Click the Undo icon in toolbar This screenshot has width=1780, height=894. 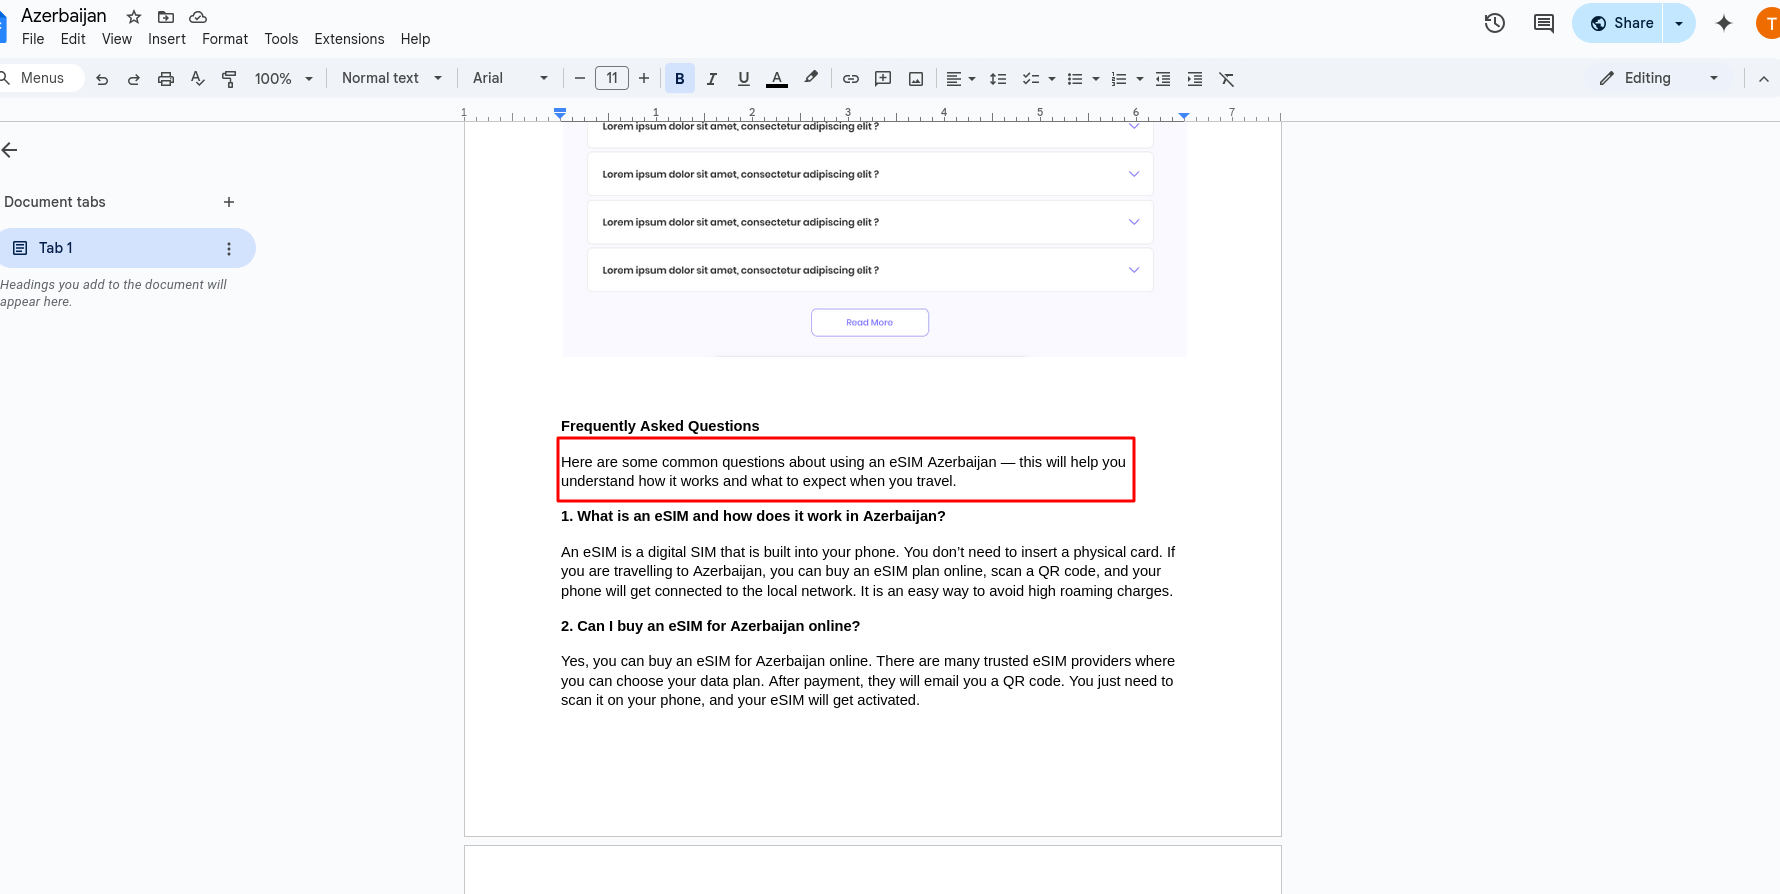(102, 79)
